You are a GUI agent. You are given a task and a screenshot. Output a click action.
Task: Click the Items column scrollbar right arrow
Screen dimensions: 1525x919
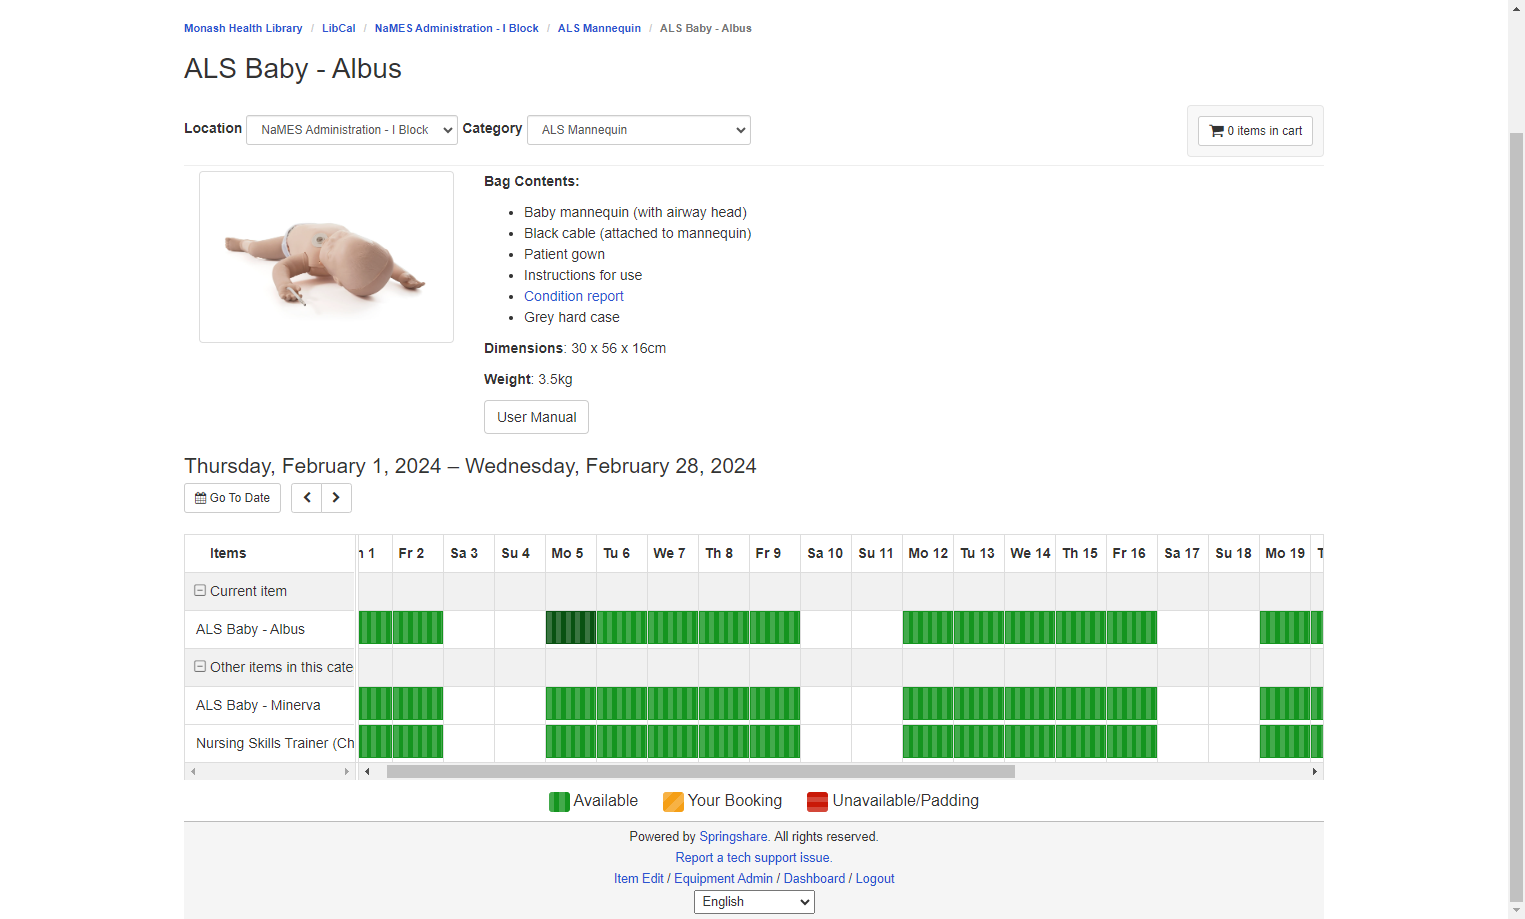(347, 771)
